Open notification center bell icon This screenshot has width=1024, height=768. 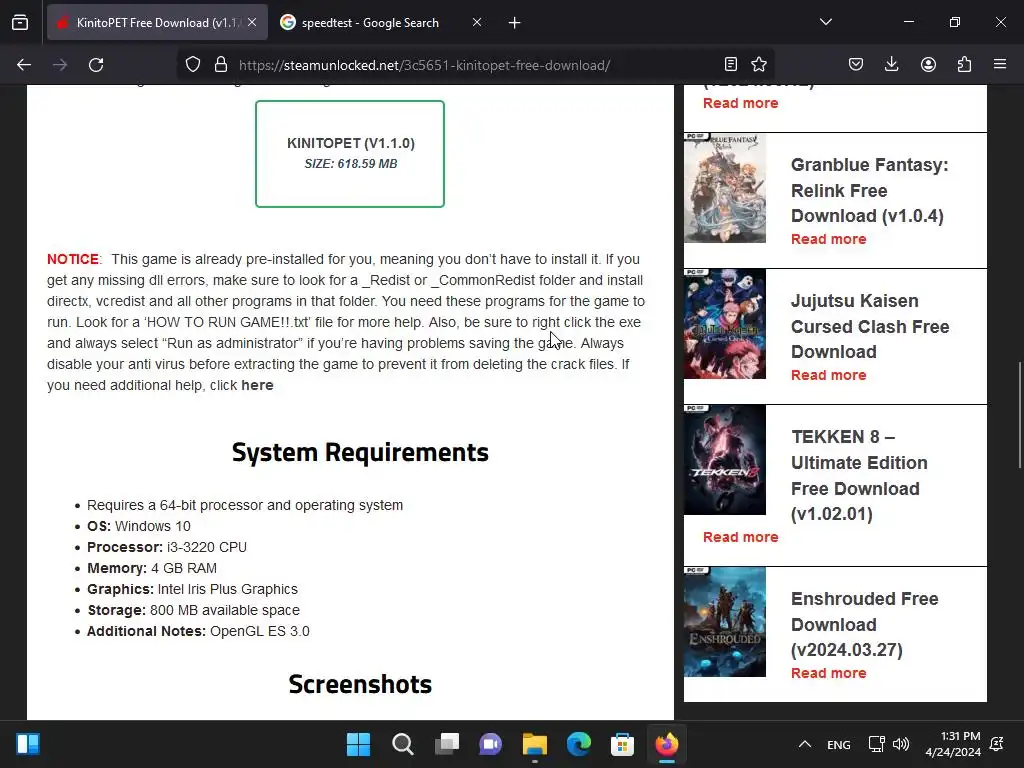pos(997,744)
